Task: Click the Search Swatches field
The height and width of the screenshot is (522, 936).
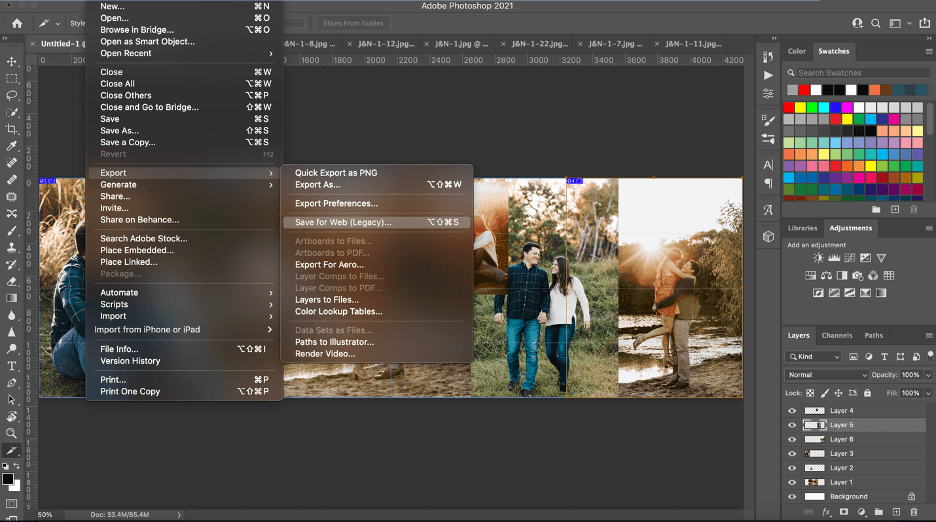Action: pos(863,73)
